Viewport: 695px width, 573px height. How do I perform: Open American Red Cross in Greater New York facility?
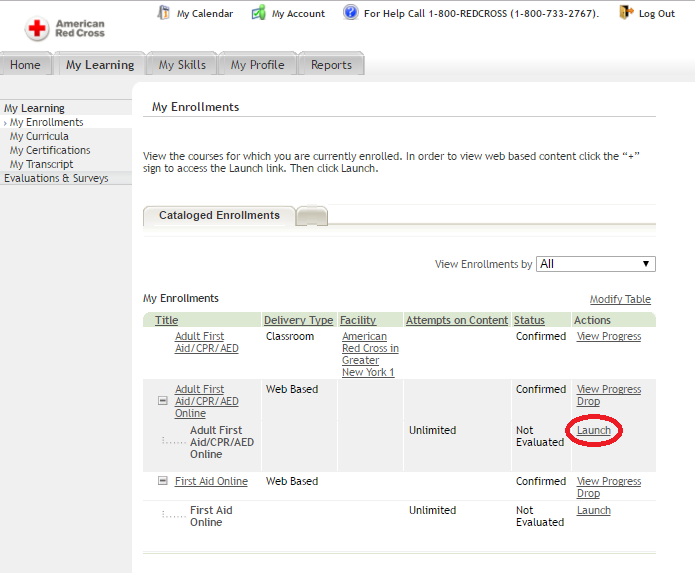click(x=370, y=354)
